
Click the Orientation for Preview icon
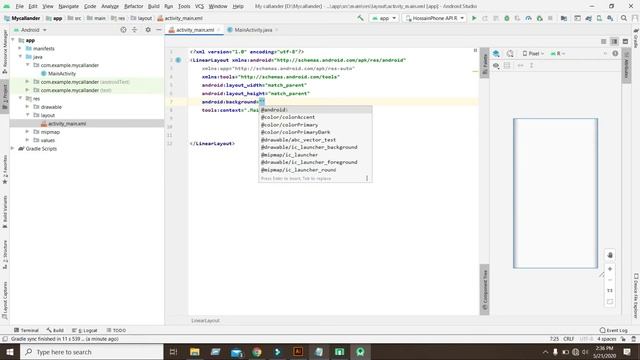(x=510, y=53)
